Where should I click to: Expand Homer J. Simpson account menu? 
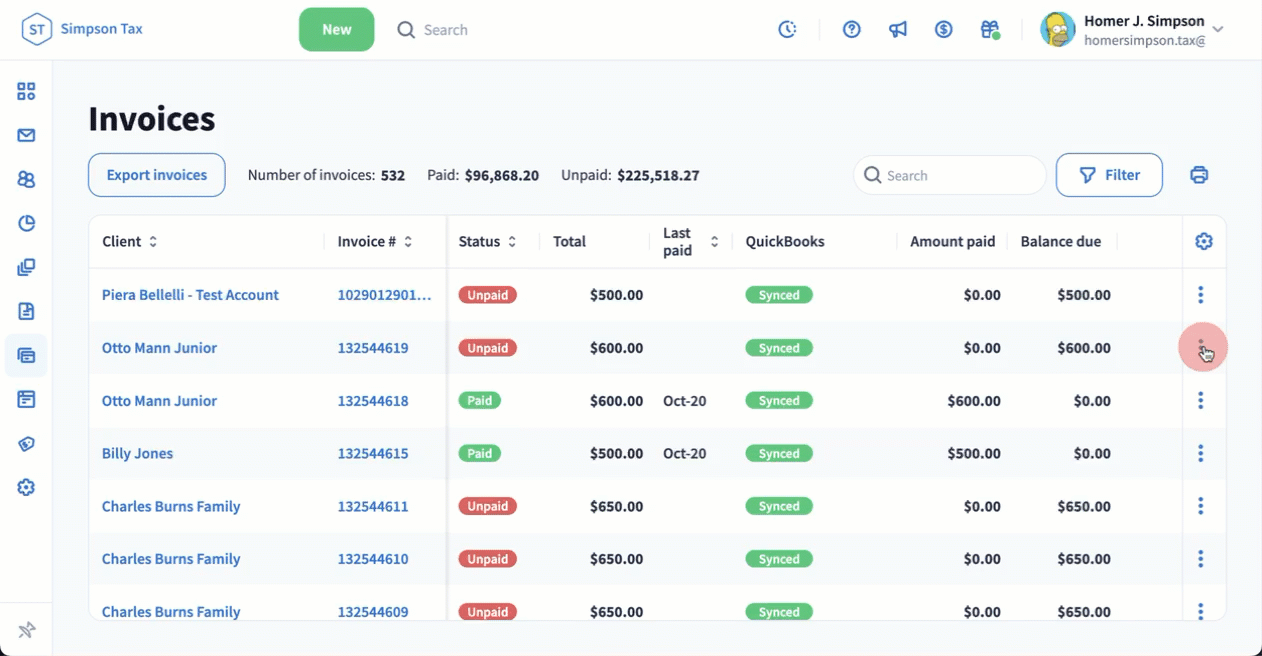1218,30
